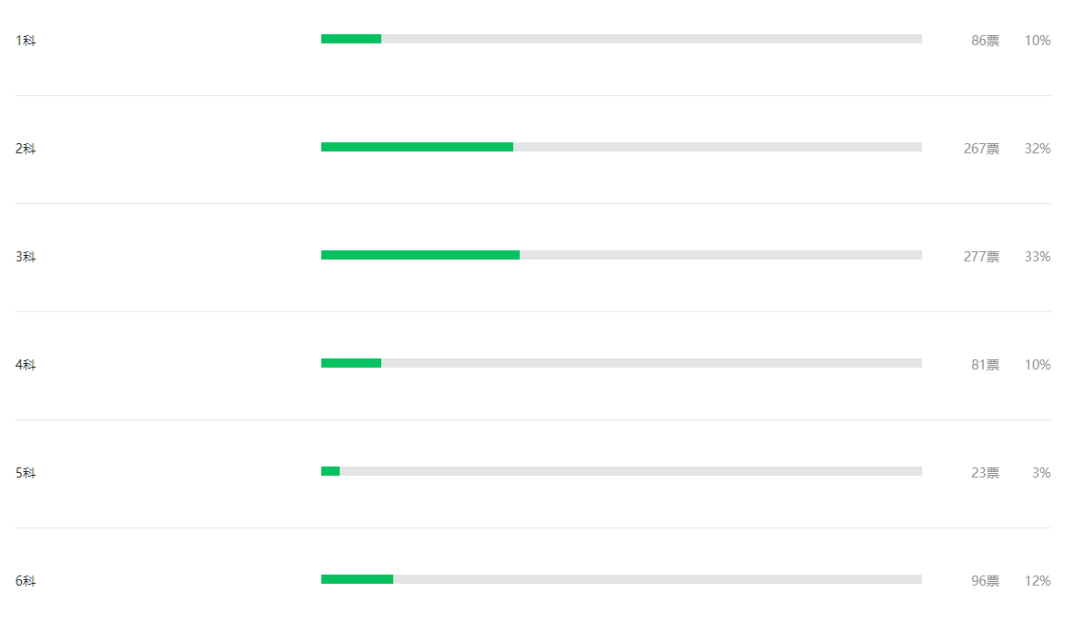The height and width of the screenshot is (630, 1080).
Task: Select the 23票 vote count
Action: click(985, 473)
